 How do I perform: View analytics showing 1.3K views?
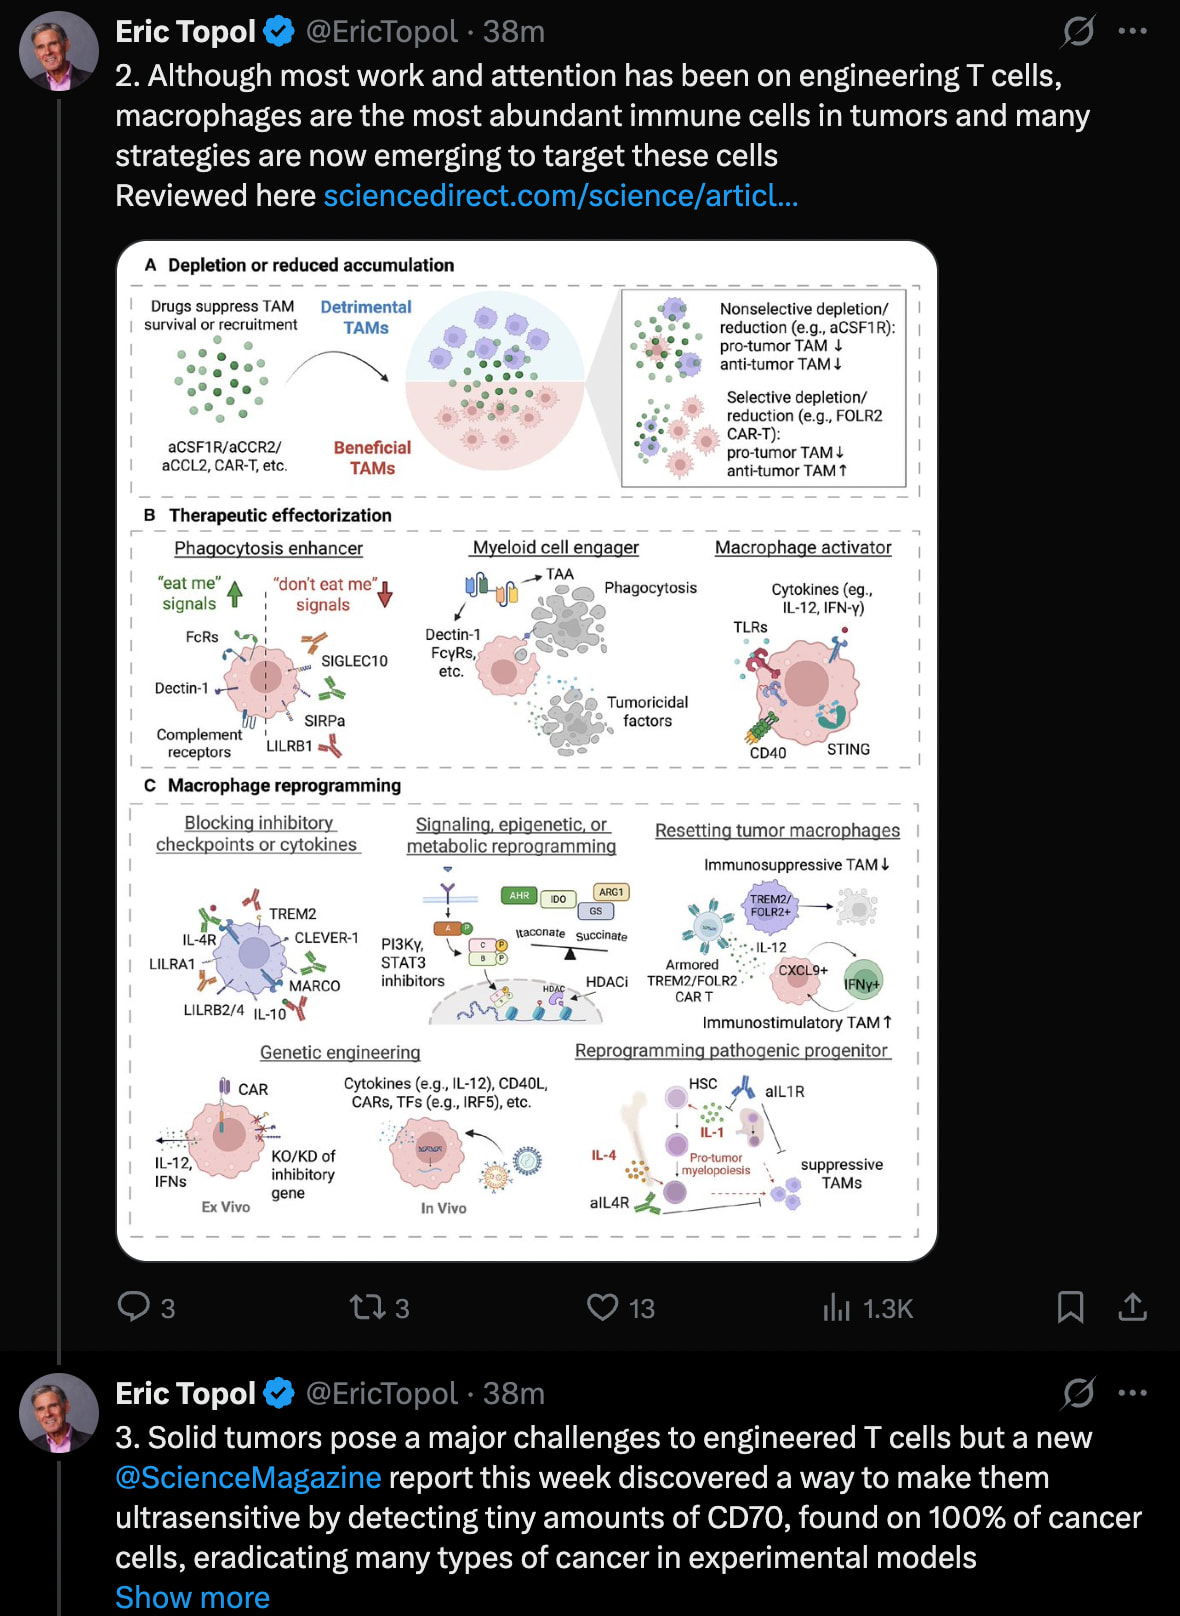coord(837,1307)
